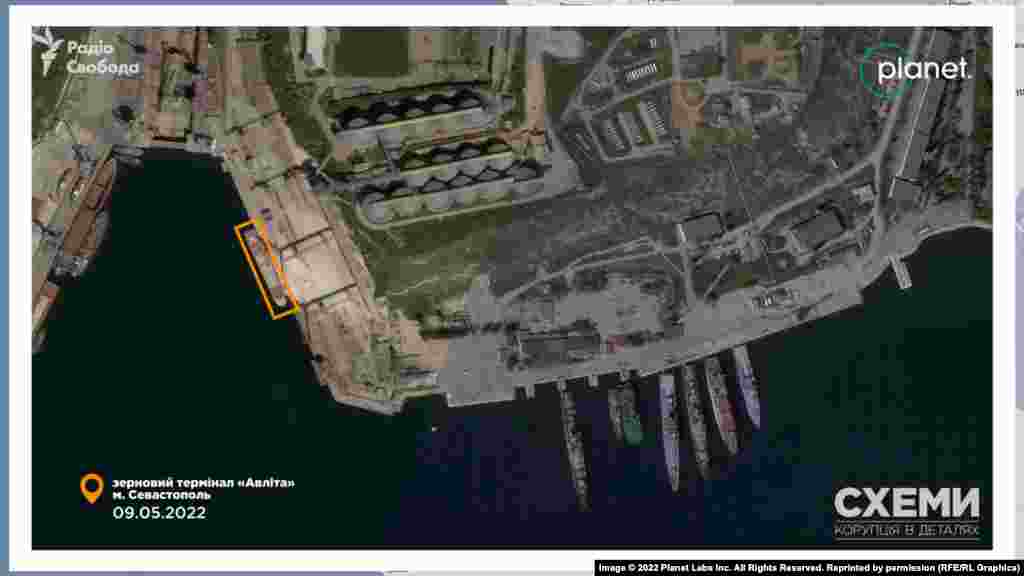
Task: Click the top row of grain silos
Action: (410, 108)
